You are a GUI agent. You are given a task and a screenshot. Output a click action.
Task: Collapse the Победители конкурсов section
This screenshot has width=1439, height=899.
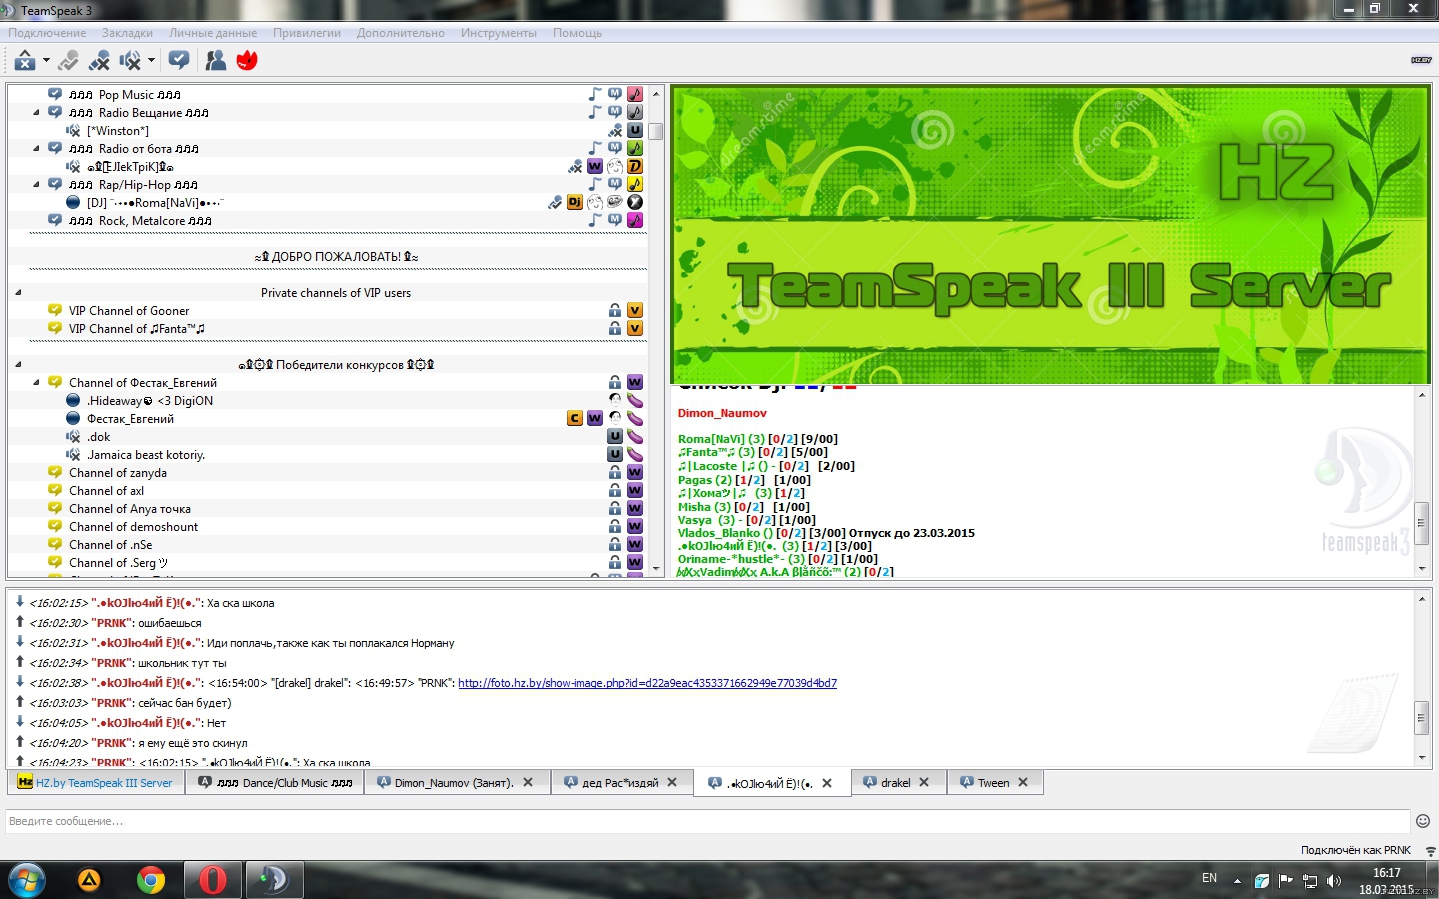(x=19, y=365)
